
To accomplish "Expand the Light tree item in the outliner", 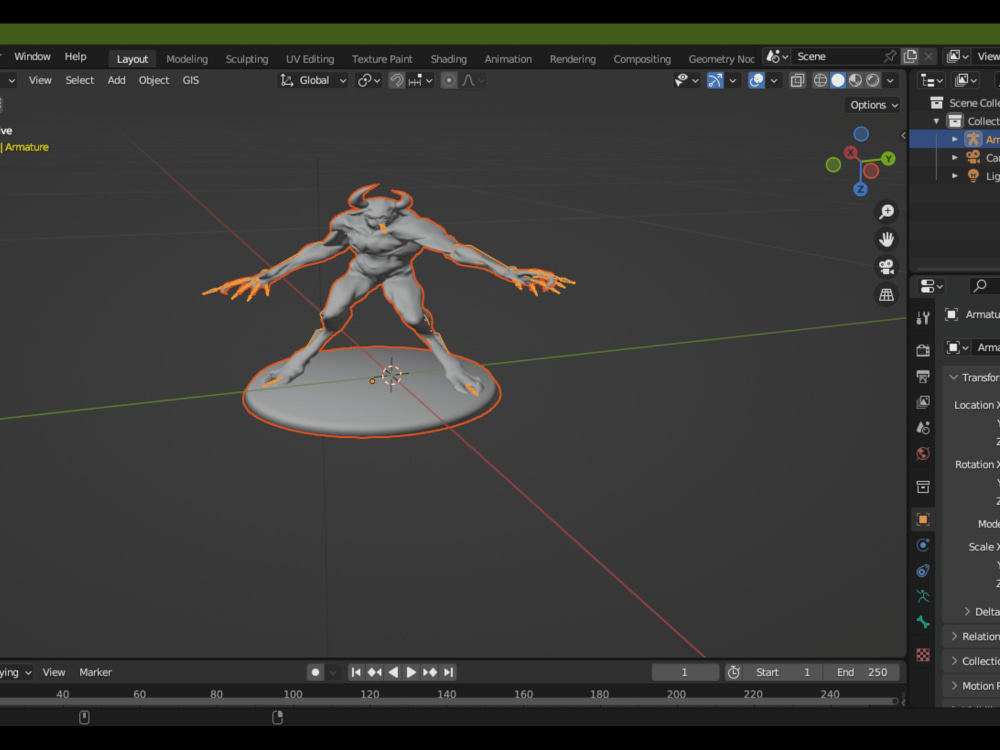I will tap(955, 176).
